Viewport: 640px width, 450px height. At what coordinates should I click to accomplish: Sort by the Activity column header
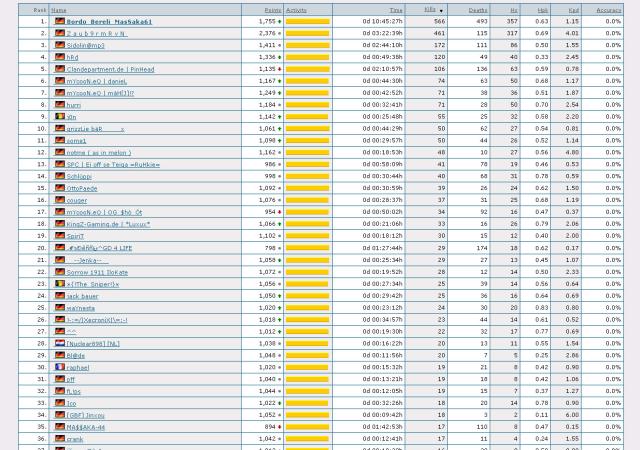click(296, 9)
